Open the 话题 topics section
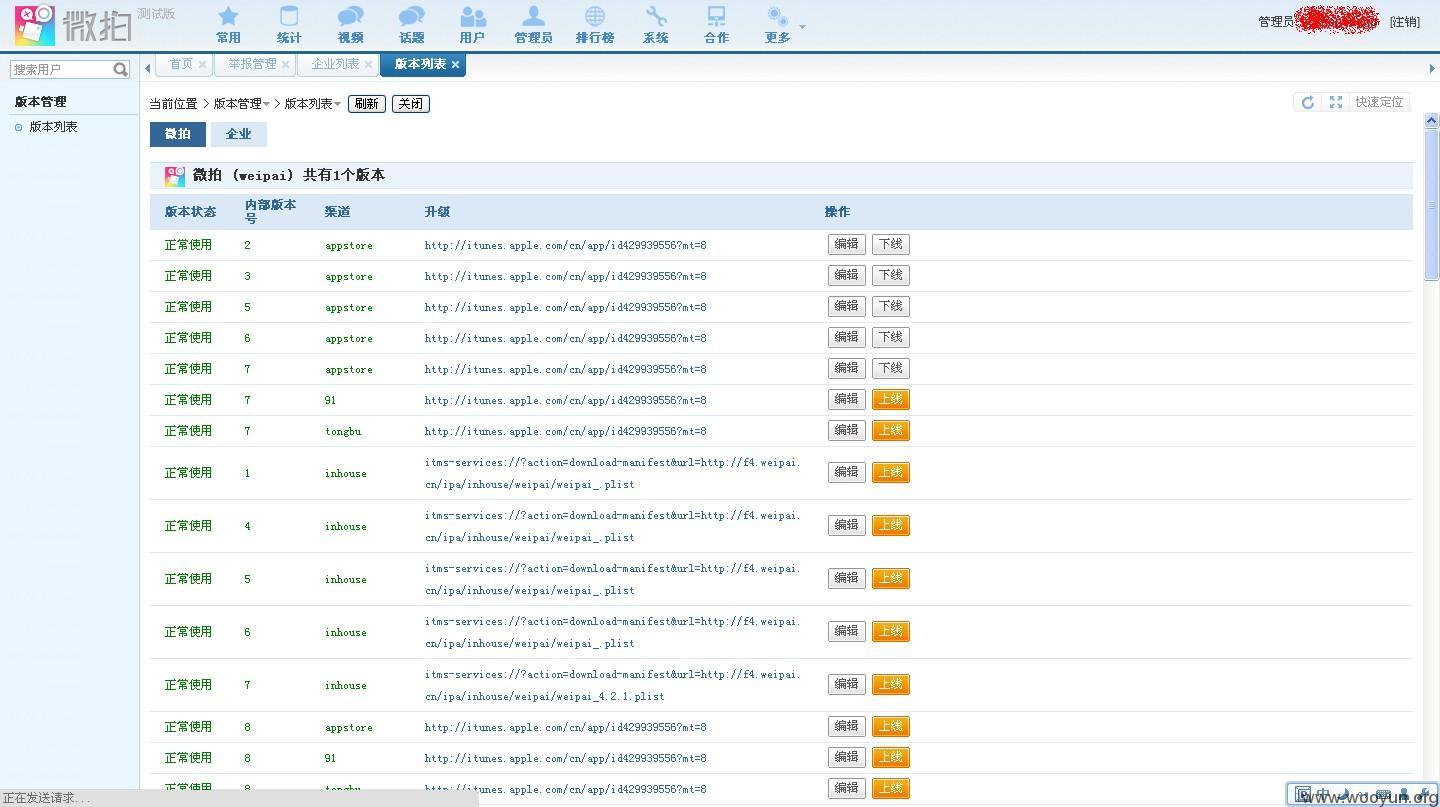1440x807 pixels. point(411,25)
